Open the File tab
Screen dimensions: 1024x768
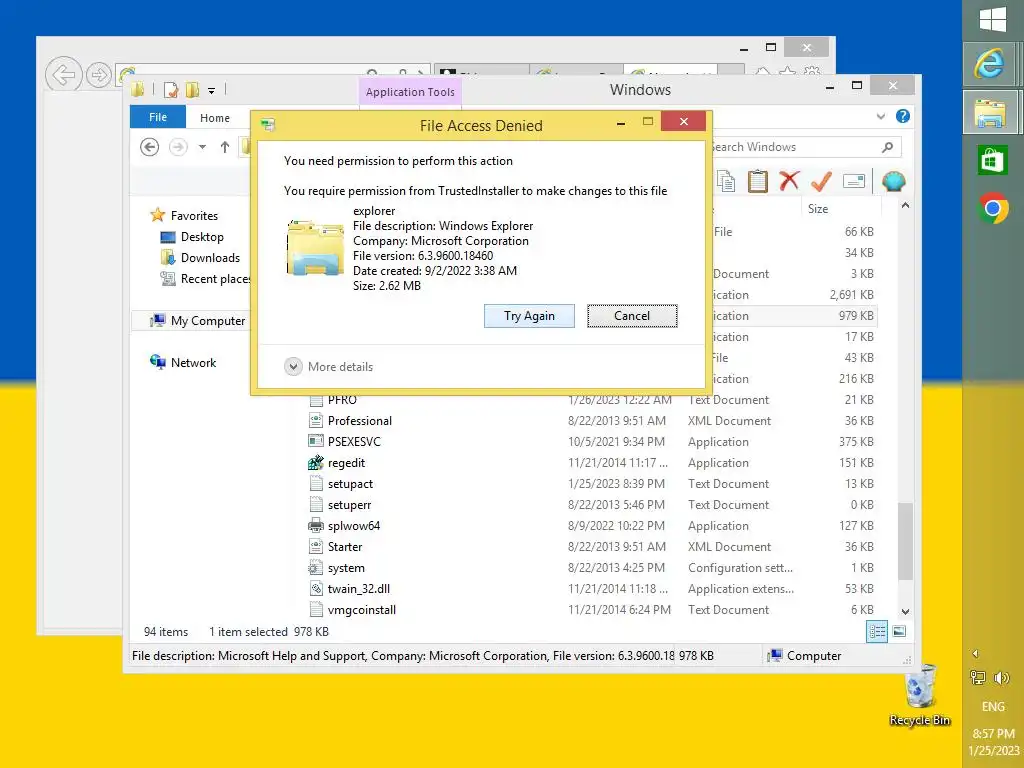point(158,117)
